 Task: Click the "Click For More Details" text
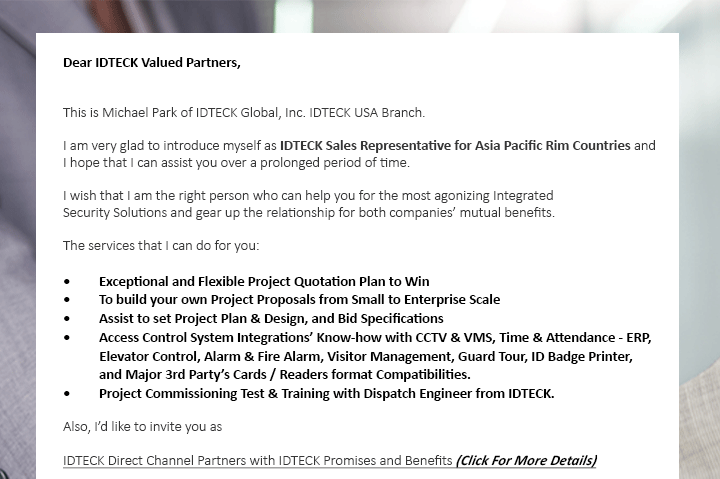[526, 461]
